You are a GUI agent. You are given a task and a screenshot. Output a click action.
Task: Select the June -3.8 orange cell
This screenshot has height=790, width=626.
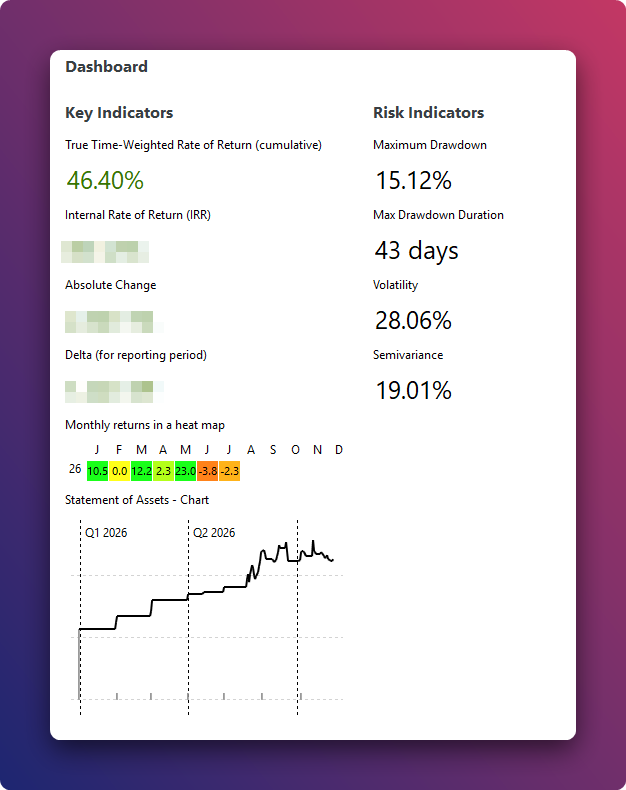tap(208, 471)
